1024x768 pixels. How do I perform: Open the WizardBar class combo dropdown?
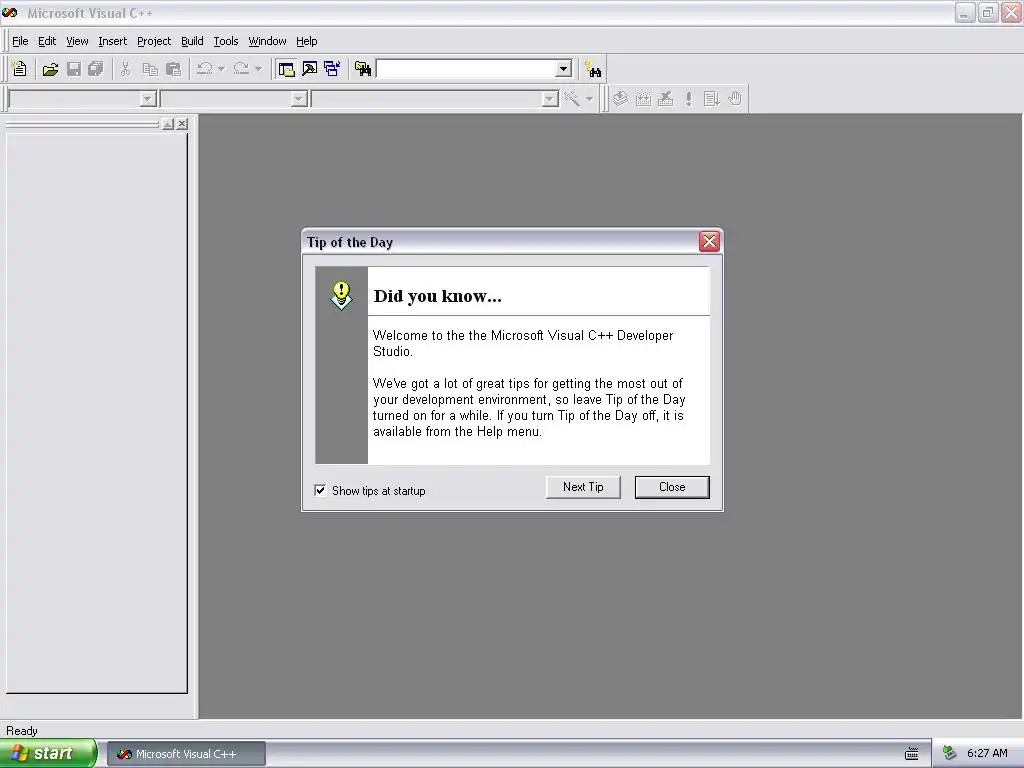(148, 99)
